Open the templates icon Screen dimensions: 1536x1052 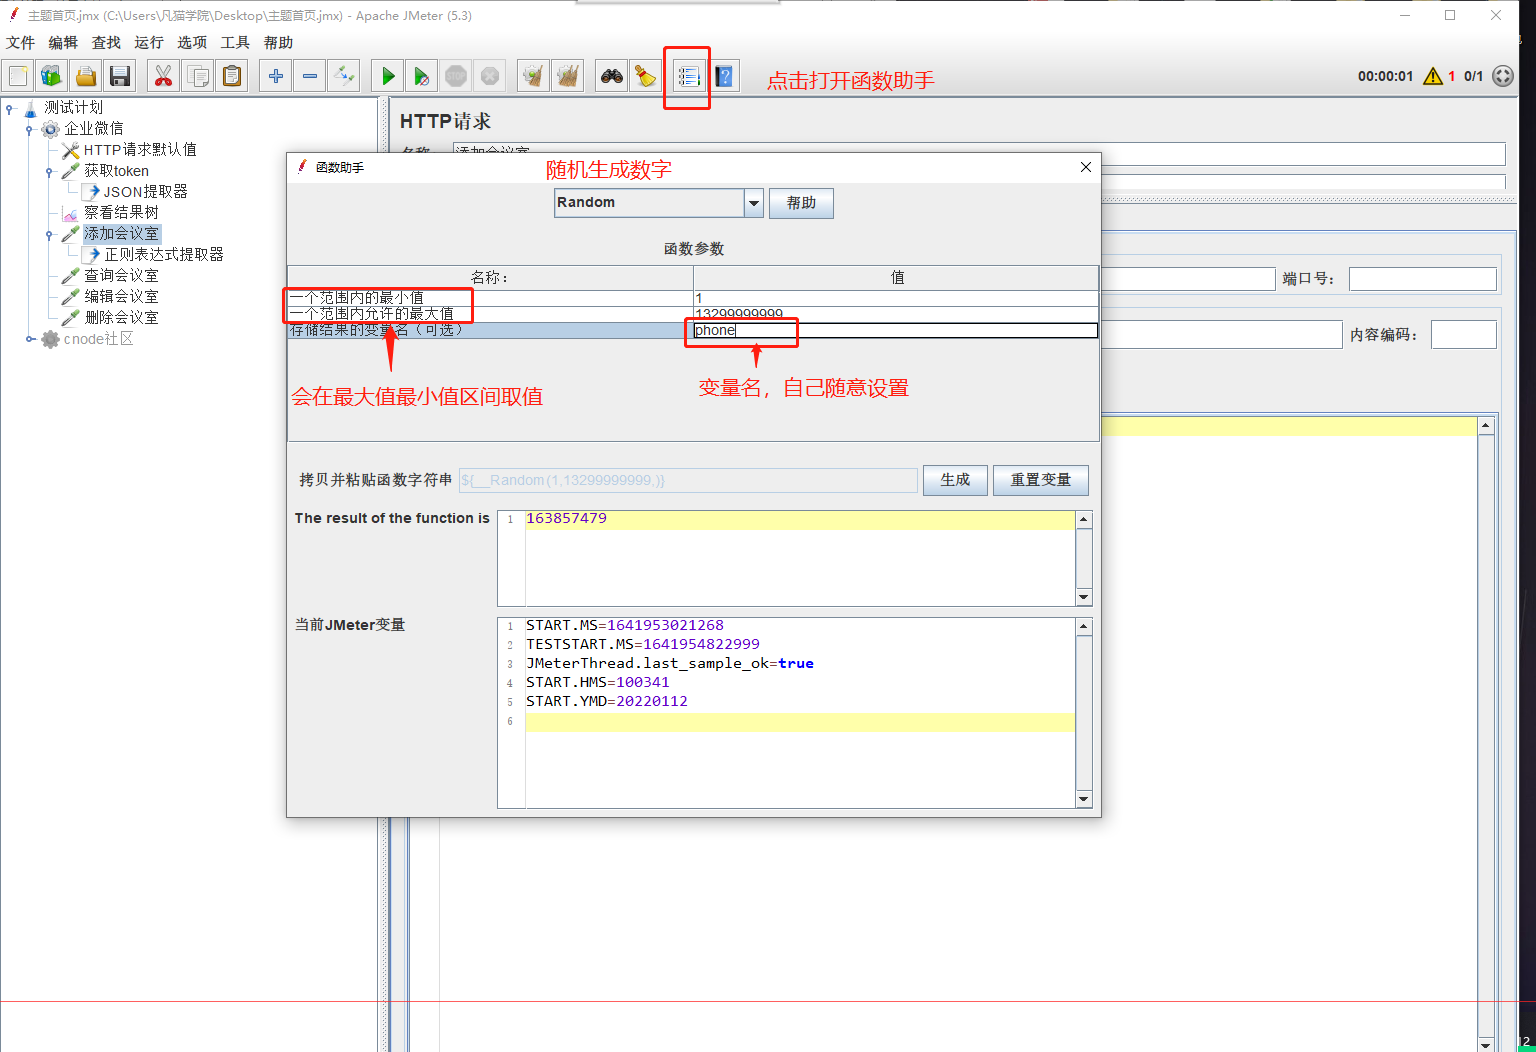(52, 76)
